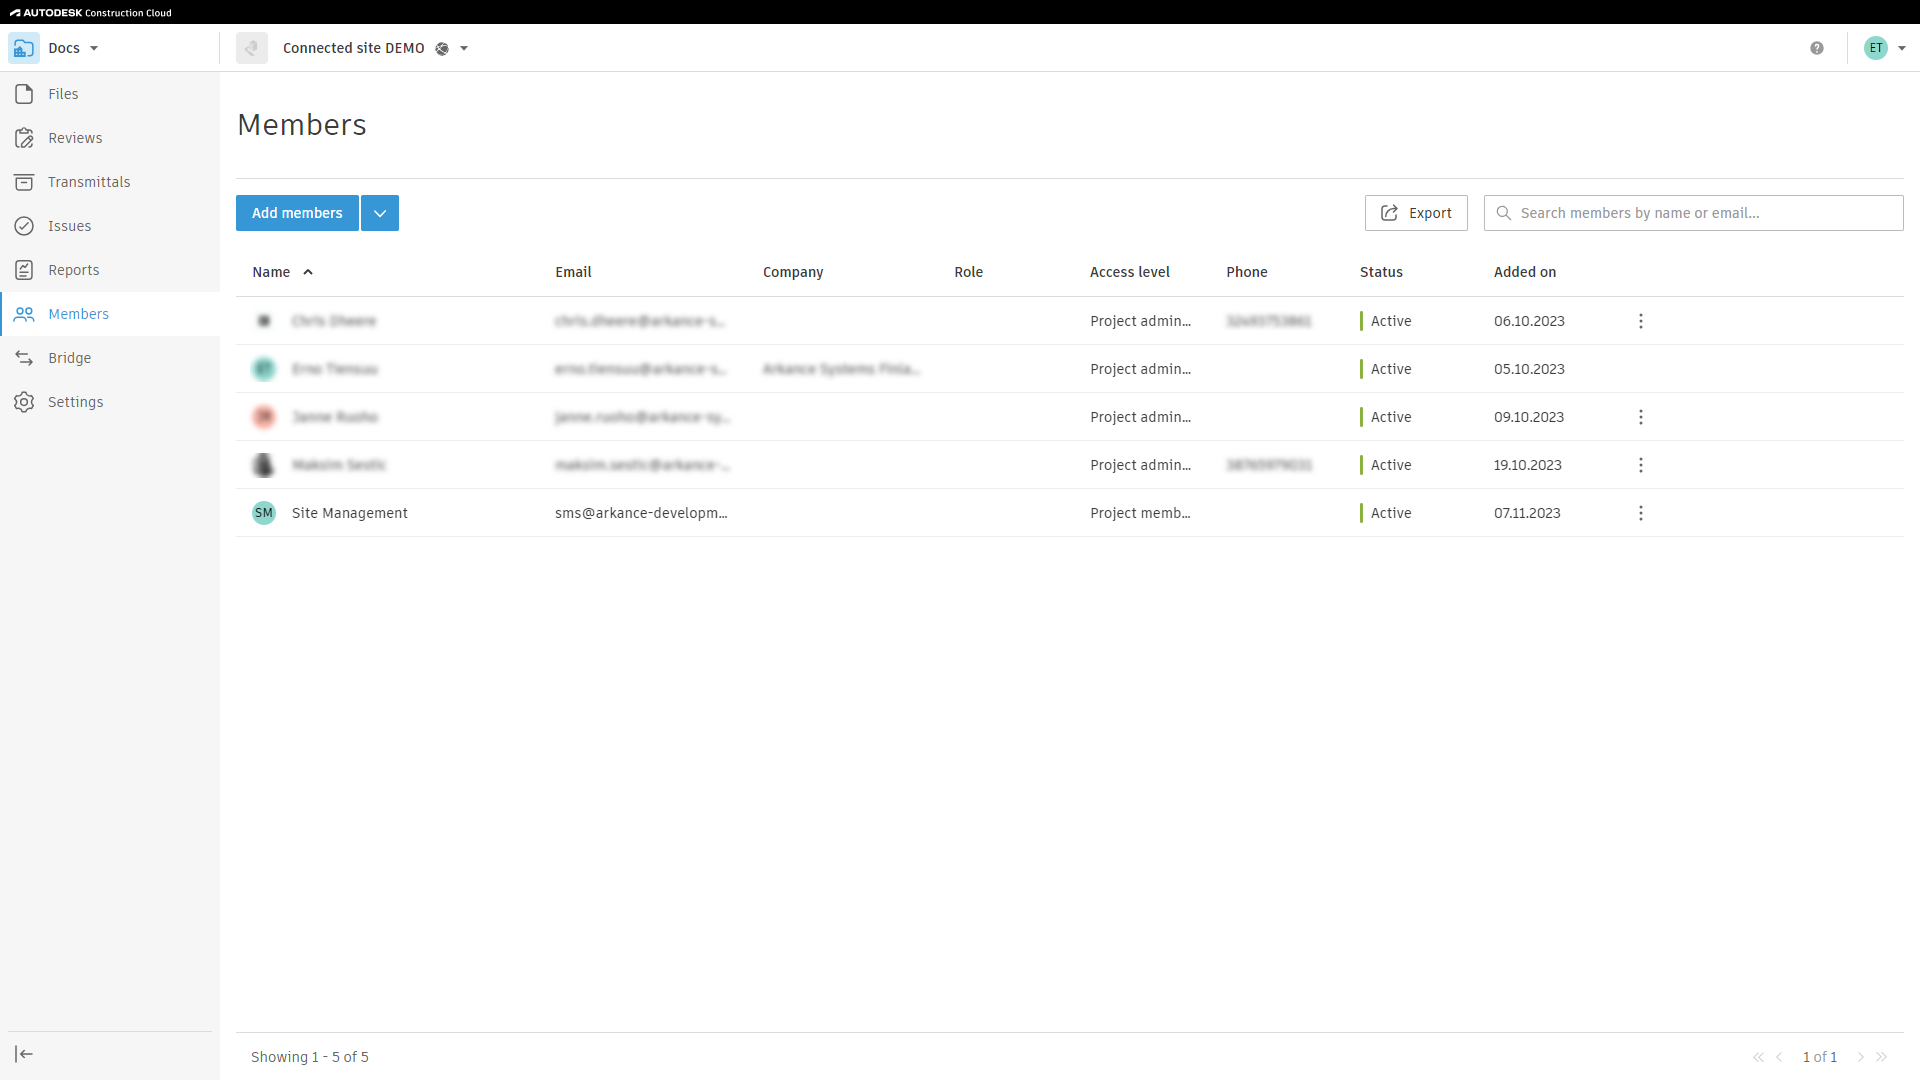The width and height of the screenshot is (1920, 1080).
Task: Open more options for Site Management row
Action: click(x=1641, y=513)
